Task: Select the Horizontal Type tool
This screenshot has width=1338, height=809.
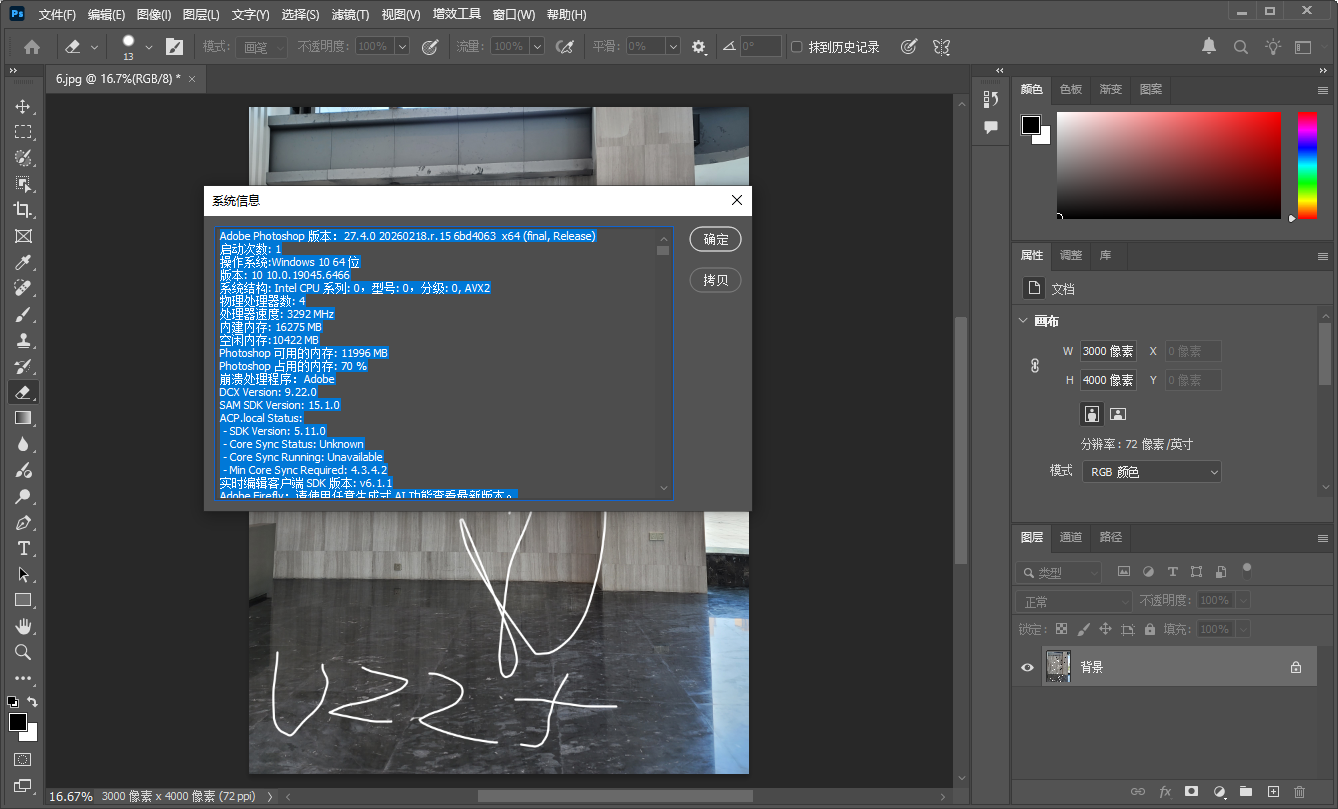Action: click(24, 548)
